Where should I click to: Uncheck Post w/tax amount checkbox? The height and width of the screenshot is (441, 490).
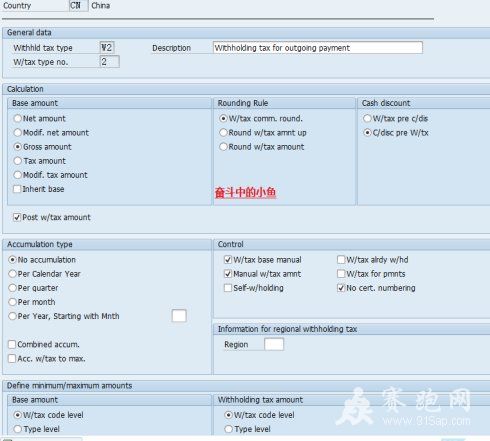pos(17,217)
